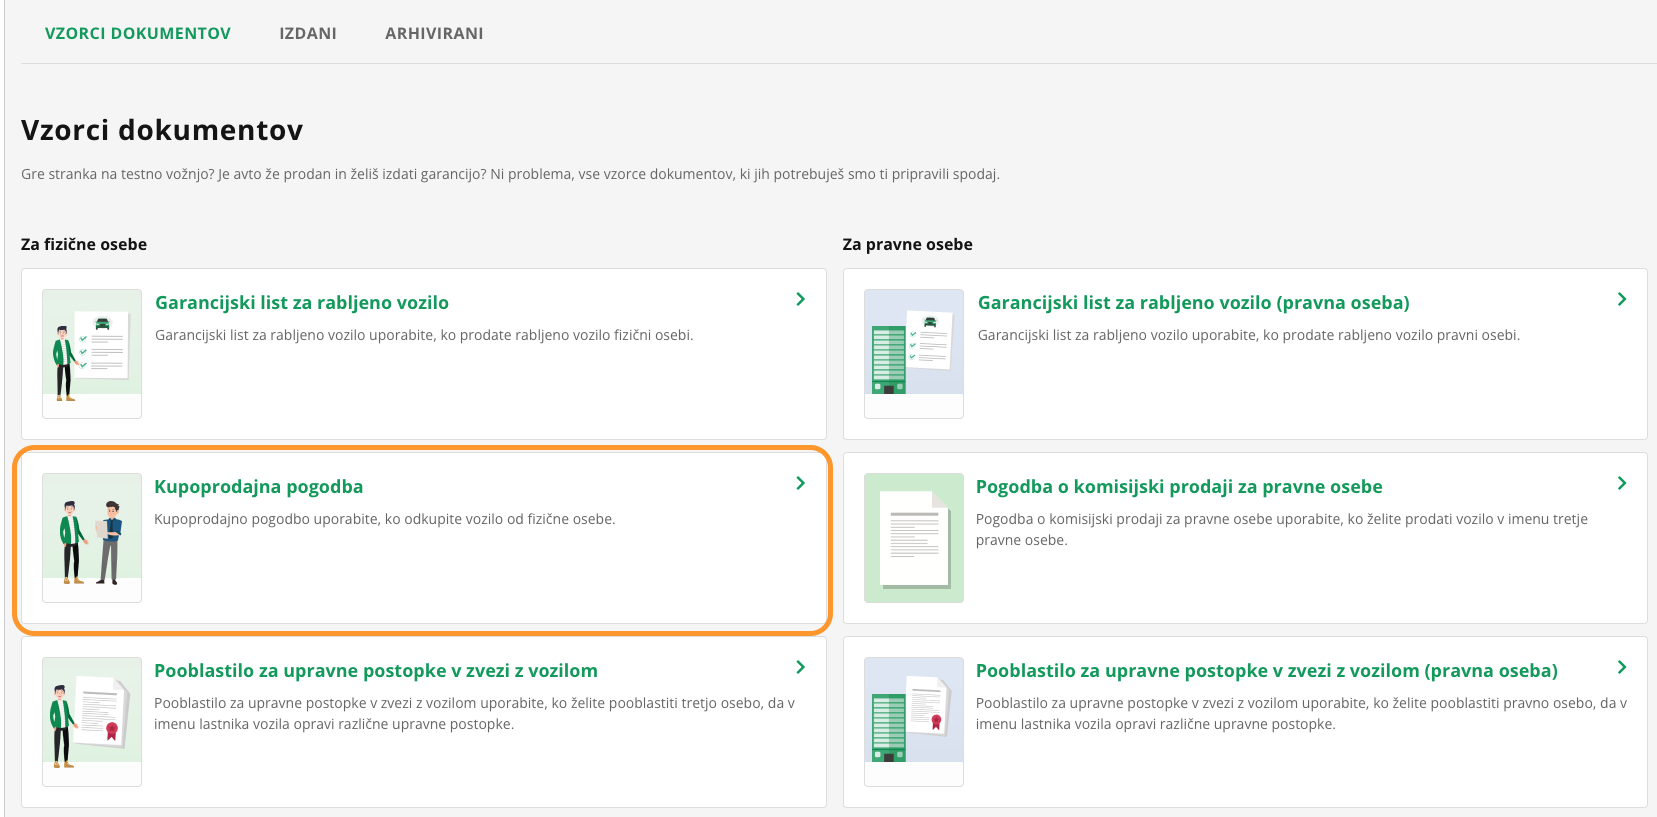
Task: Expand Pooblastilo za upravne postopke chevron
Action: pyautogui.click(x=800, y=667)
